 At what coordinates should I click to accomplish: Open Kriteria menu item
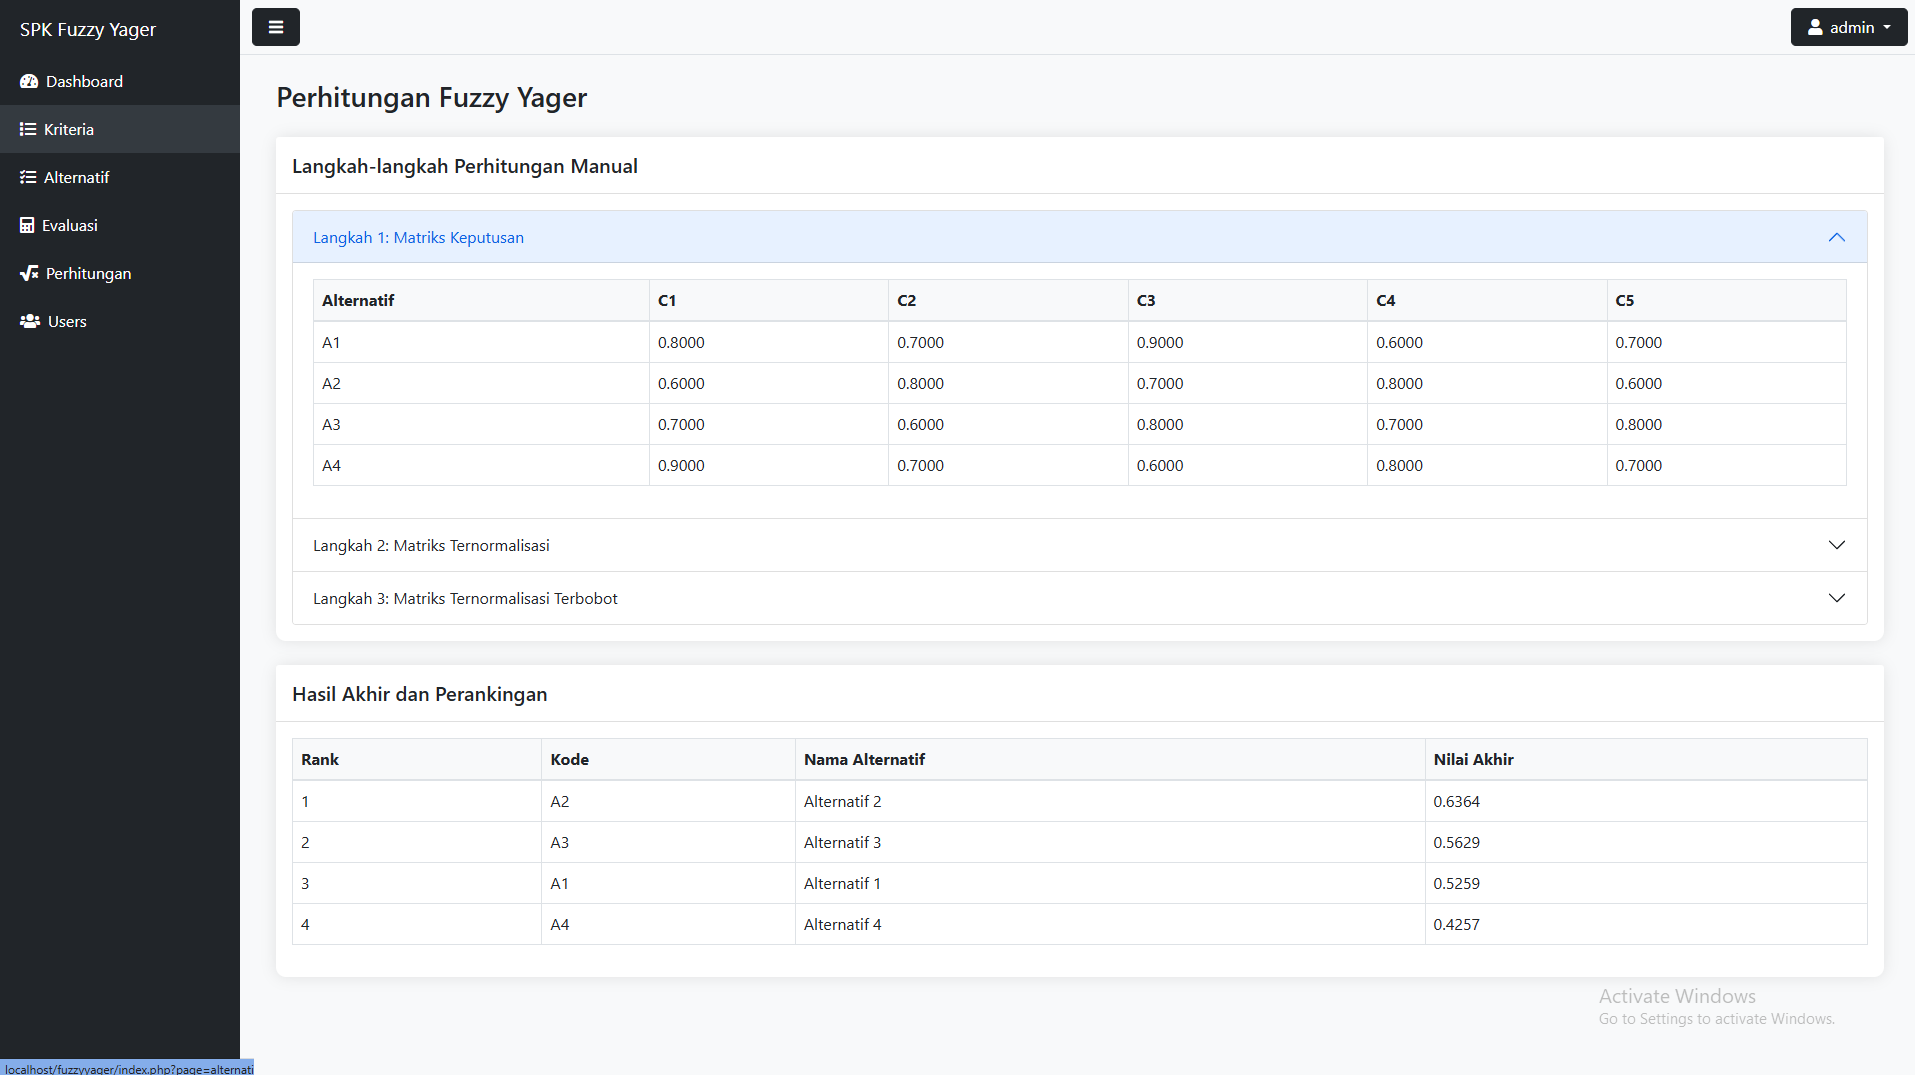120,130
